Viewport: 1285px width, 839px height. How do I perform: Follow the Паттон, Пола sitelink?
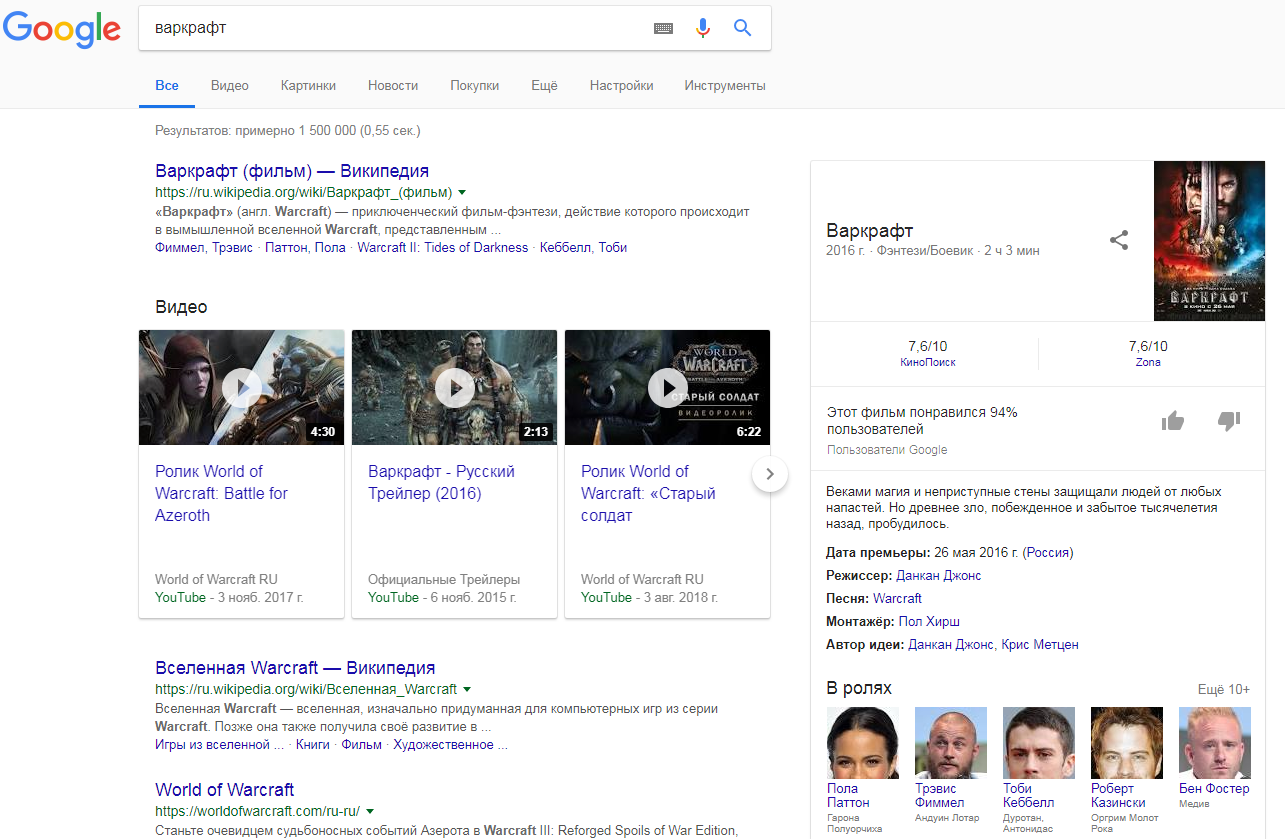tap(307, 248)
